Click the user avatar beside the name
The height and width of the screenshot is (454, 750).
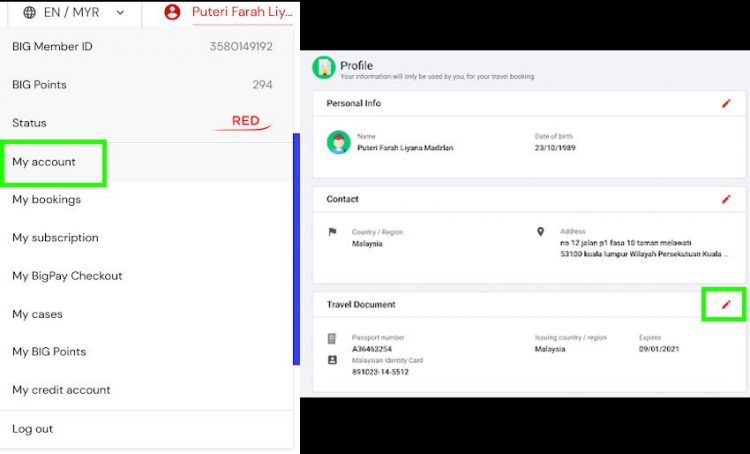coord(338,142)
